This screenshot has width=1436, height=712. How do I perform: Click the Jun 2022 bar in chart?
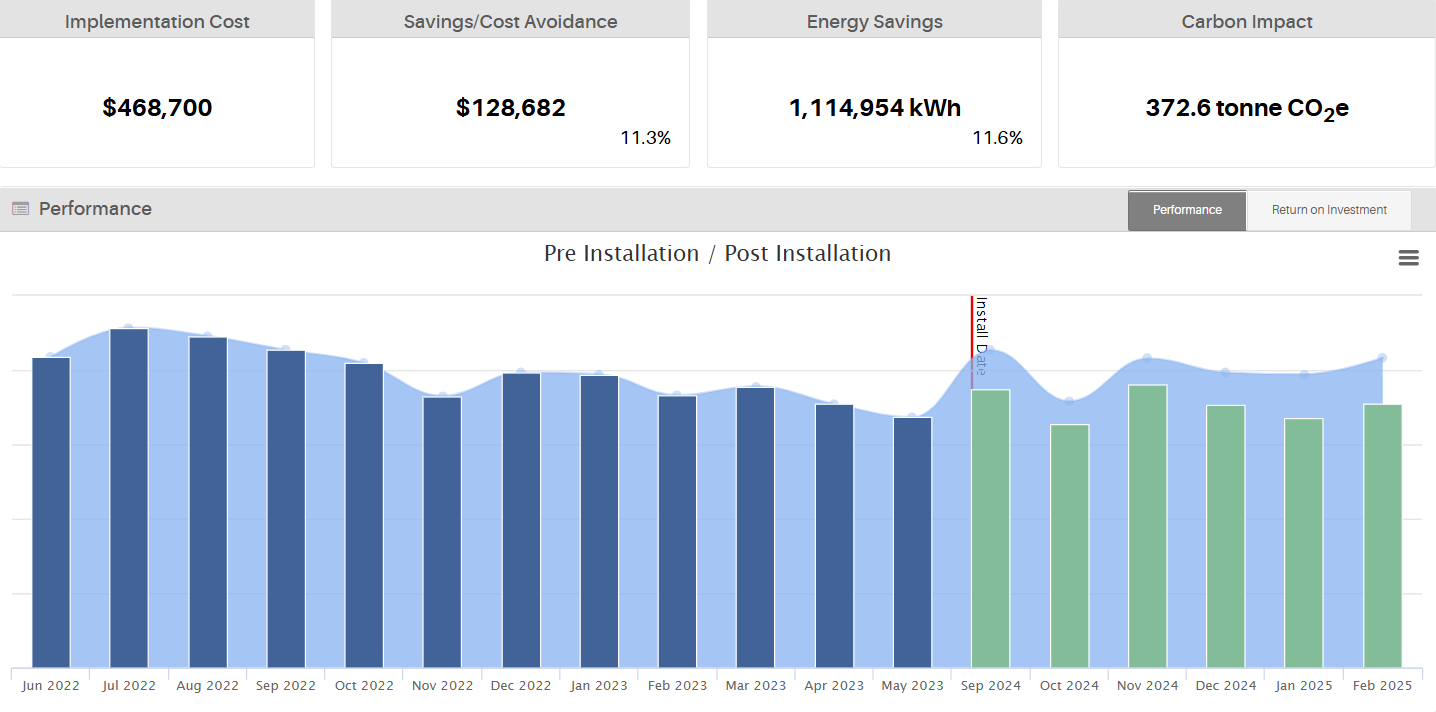point(51,512)
